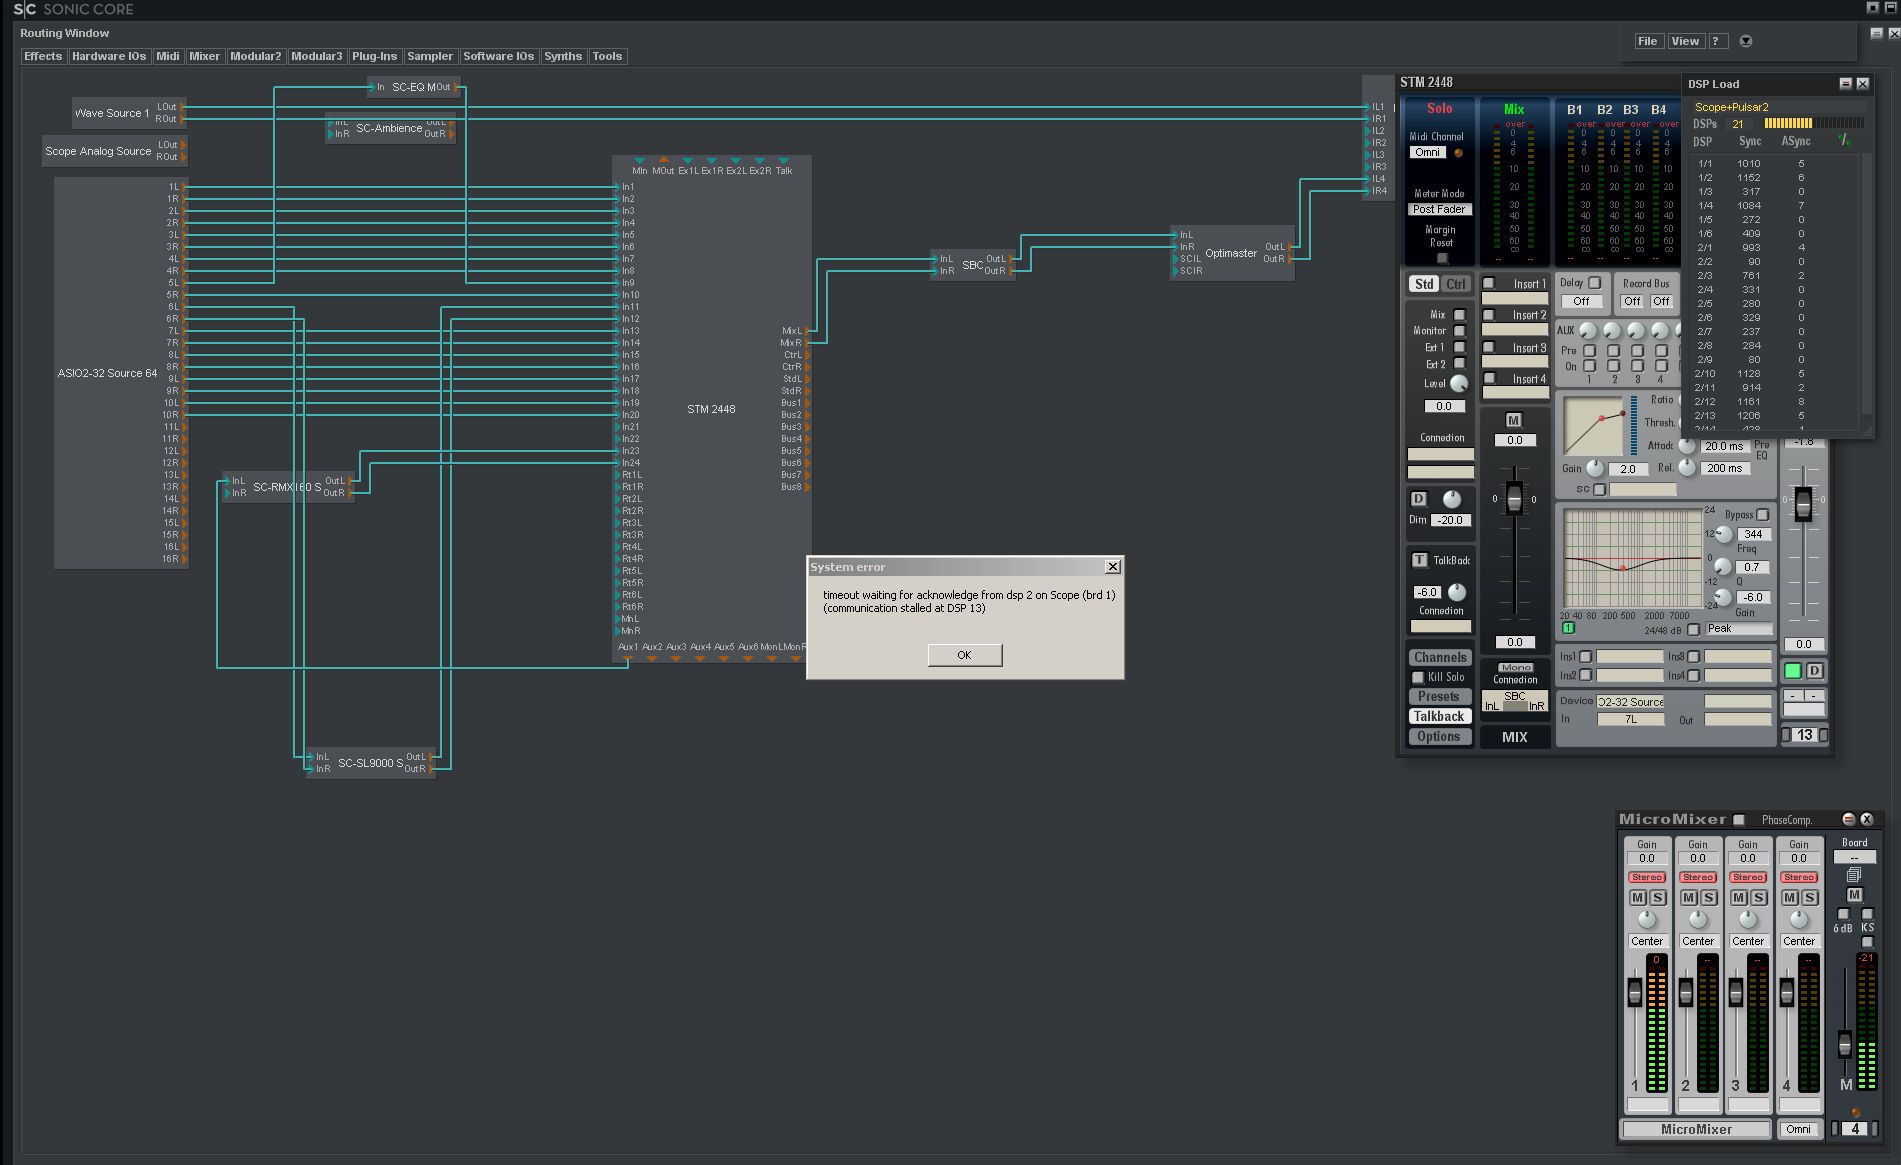Select the STM 2448 mixer module
1901x1165 pixels.
point(712,409)
